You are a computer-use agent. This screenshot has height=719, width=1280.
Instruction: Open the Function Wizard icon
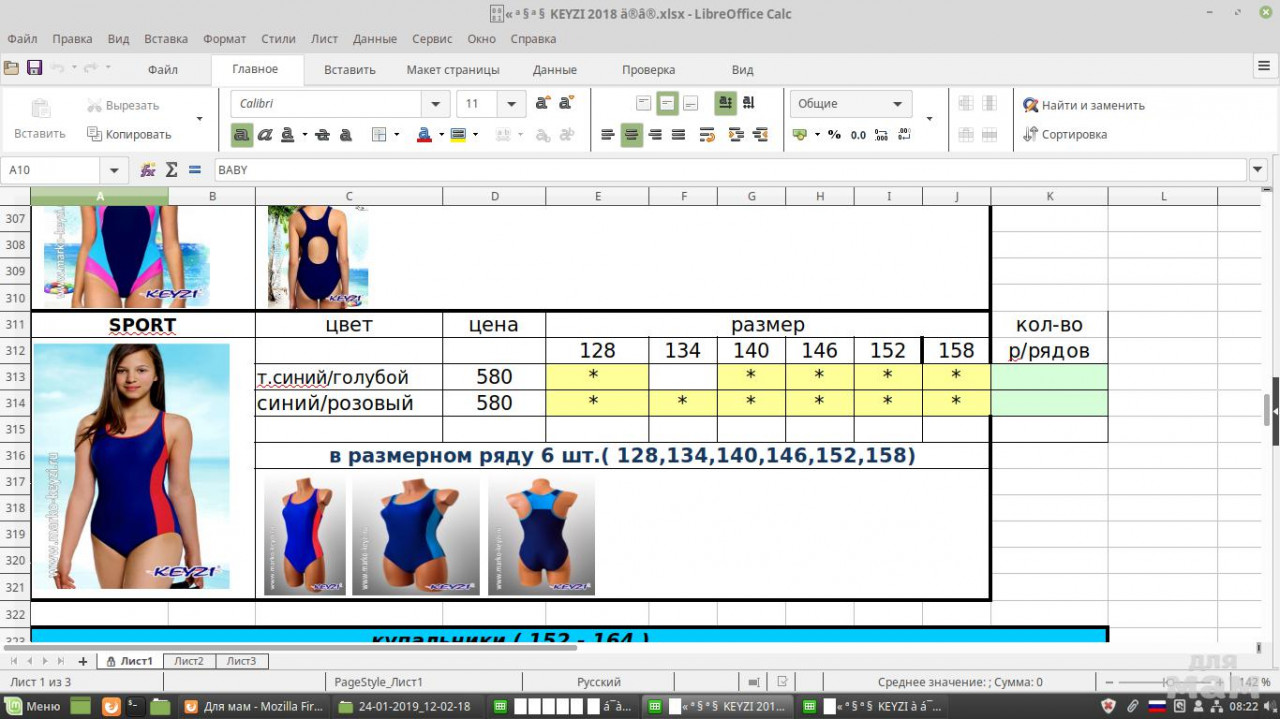pyautogui.click(x=148, y=170)
